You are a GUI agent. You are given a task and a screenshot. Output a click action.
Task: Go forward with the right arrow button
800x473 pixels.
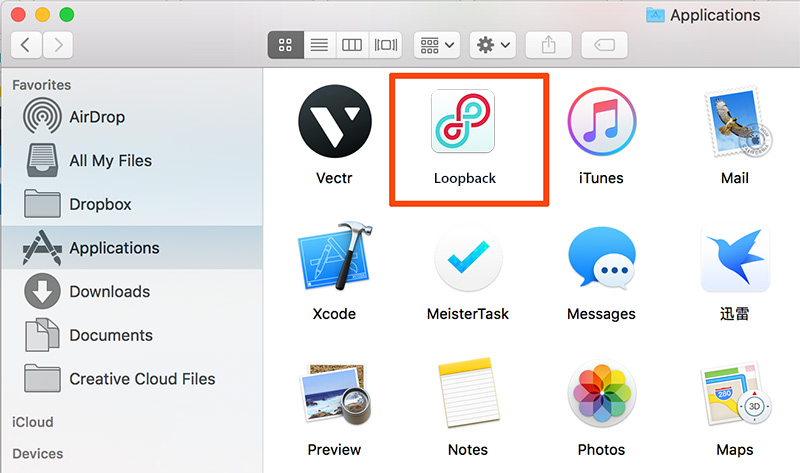click(58, 45)
